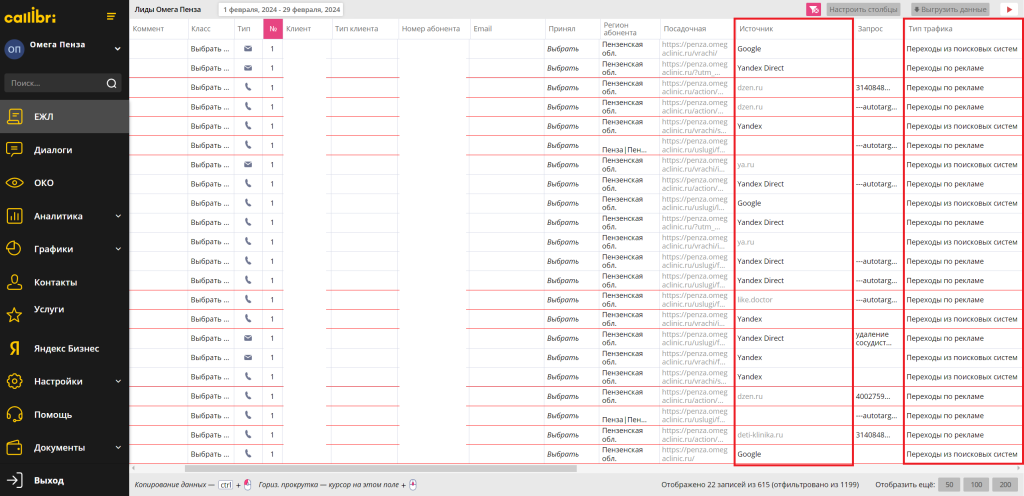Screen dimensions: 1024x496
Task: Open the date range picker February 2024
Action: [x=281, y=10]
